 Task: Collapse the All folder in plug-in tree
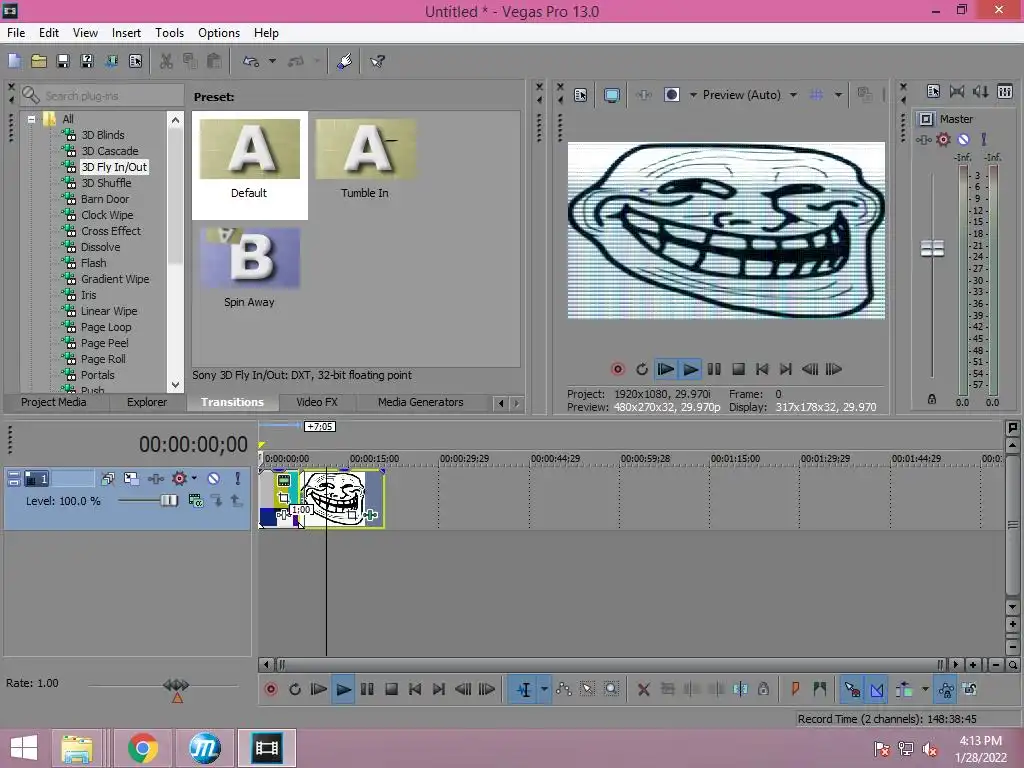pyautogui.click(x=31, y=119)
